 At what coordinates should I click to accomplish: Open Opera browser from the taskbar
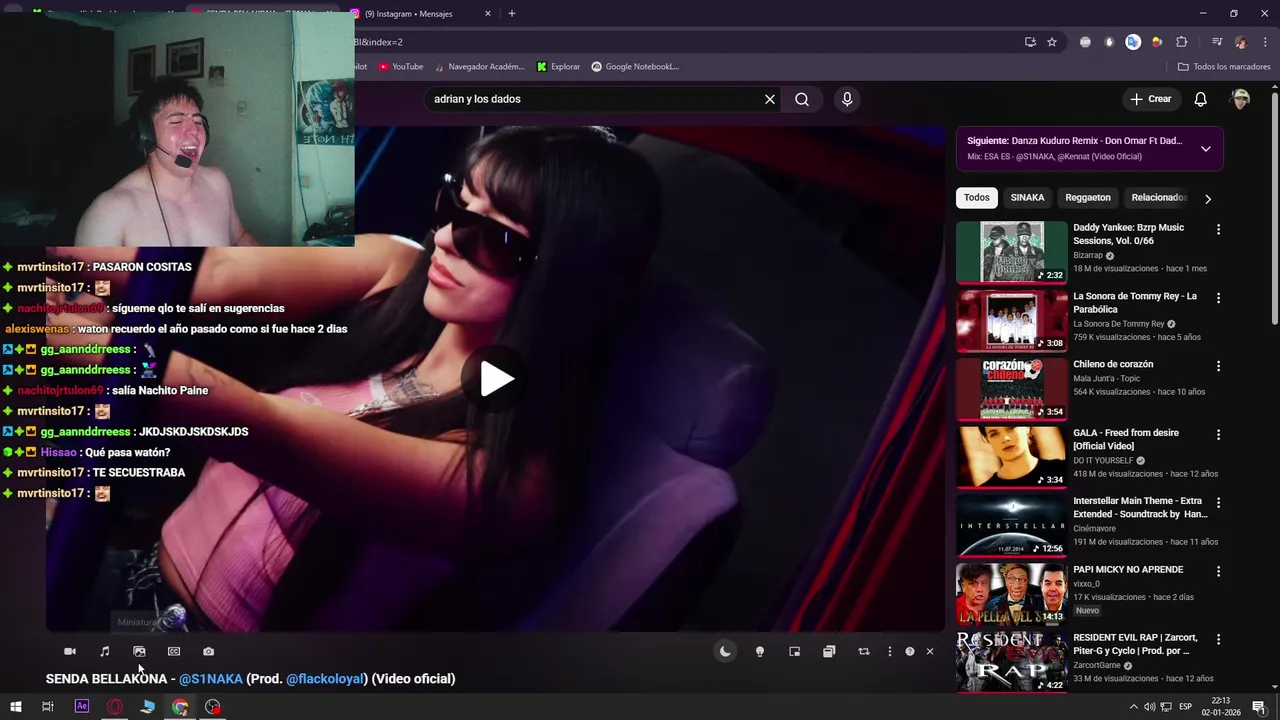point(115,707)
